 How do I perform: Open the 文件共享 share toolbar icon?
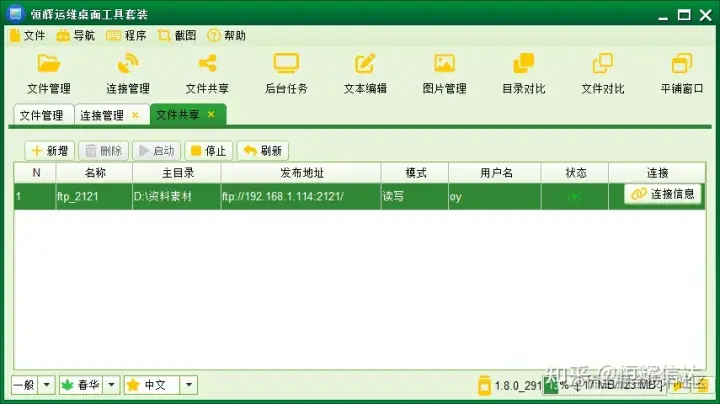coord(207,64)
